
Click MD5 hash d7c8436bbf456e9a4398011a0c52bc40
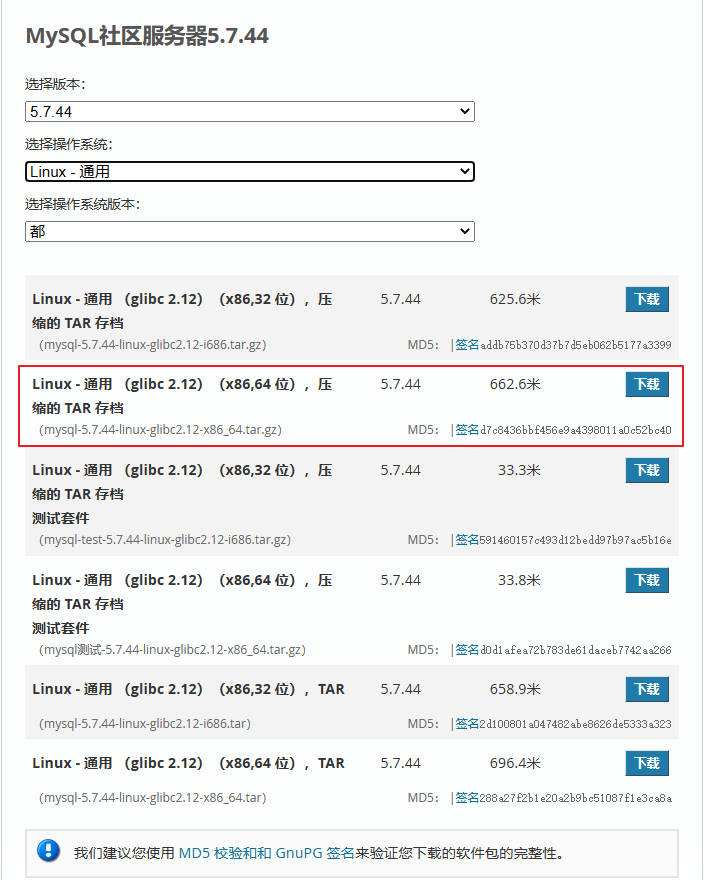coord(576,430)
